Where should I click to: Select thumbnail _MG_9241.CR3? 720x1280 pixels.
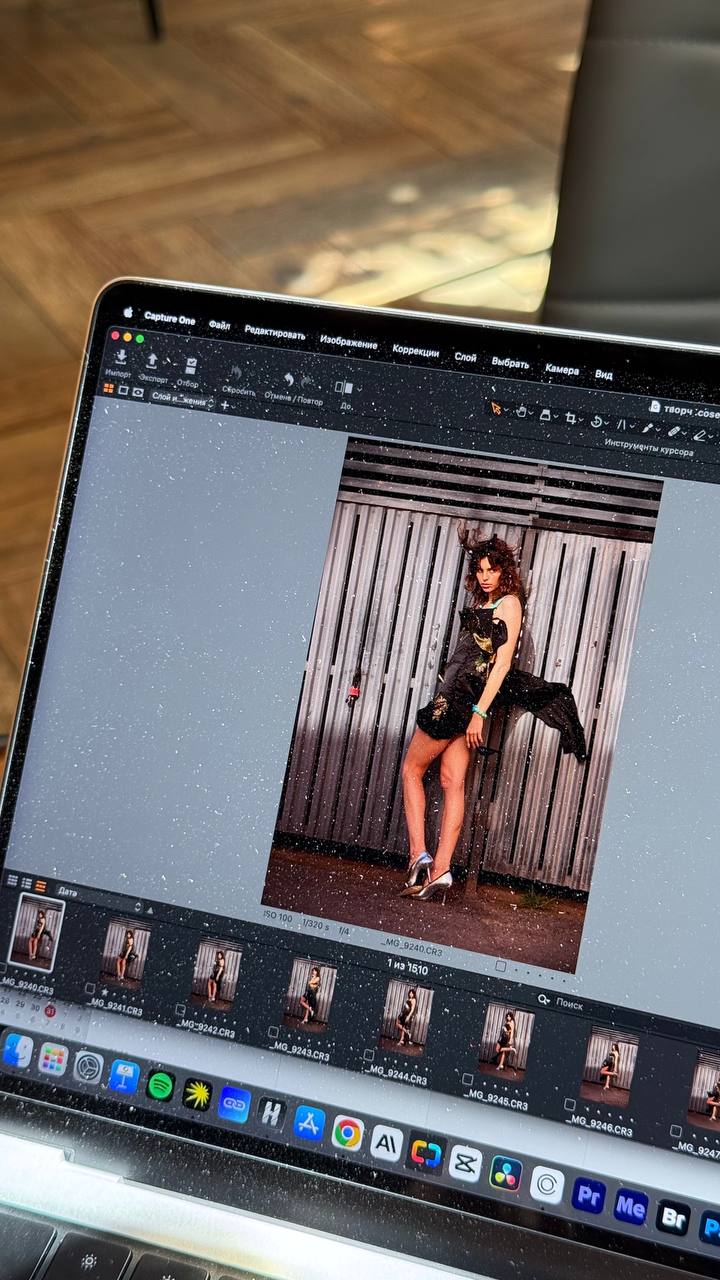point(127,953)
